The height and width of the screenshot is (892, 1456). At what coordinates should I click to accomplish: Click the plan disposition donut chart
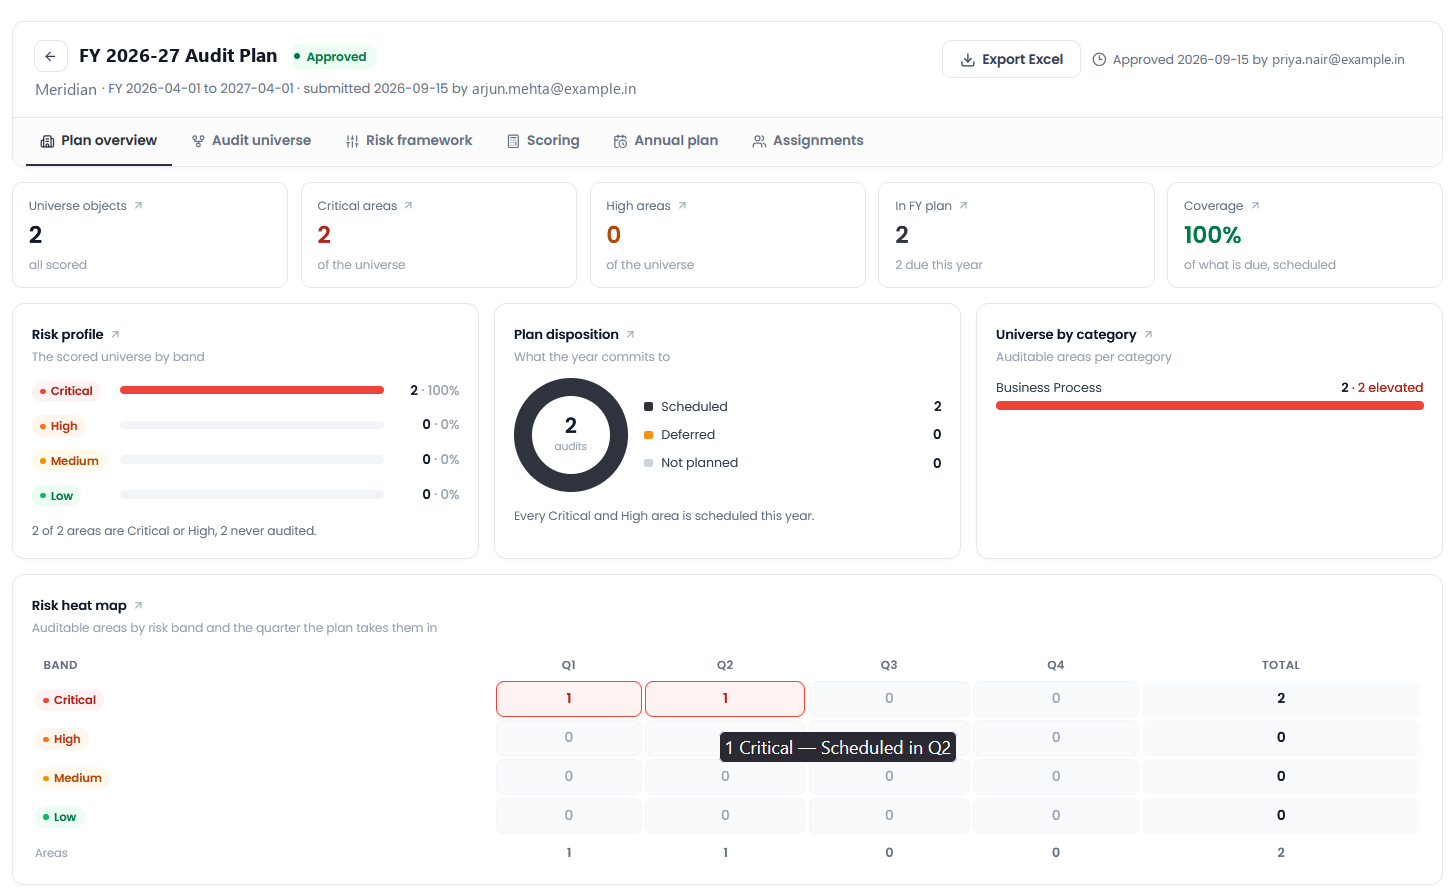(x=571, y=435)
